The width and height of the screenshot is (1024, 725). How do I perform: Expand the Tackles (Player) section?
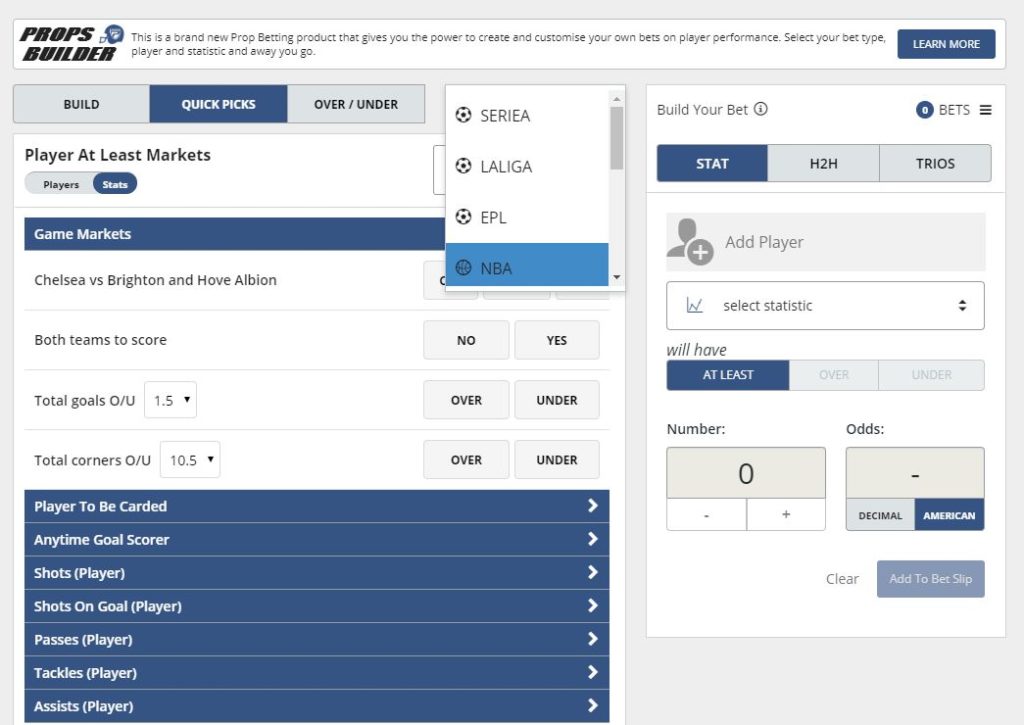pos(317,673)
